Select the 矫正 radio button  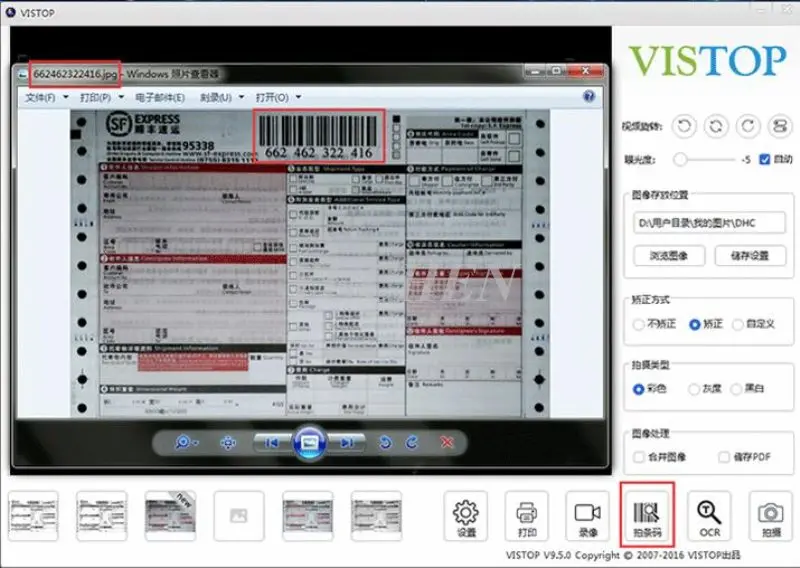tap(694, 324)
